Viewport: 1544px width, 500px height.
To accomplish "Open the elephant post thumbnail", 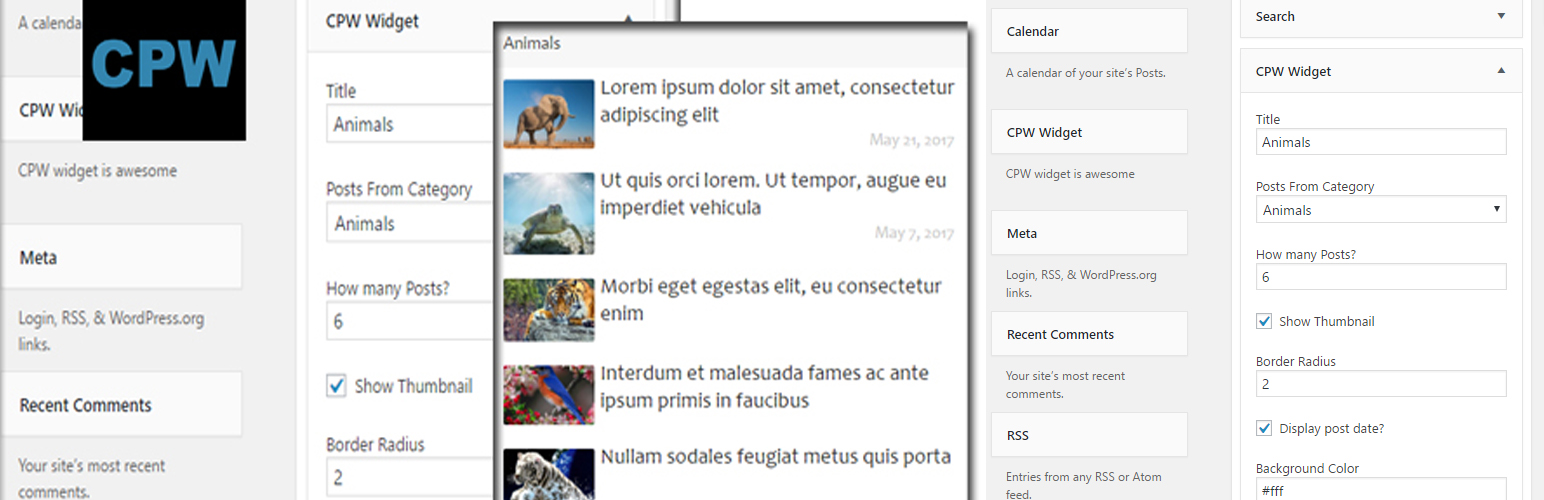I will click(549, 114).
